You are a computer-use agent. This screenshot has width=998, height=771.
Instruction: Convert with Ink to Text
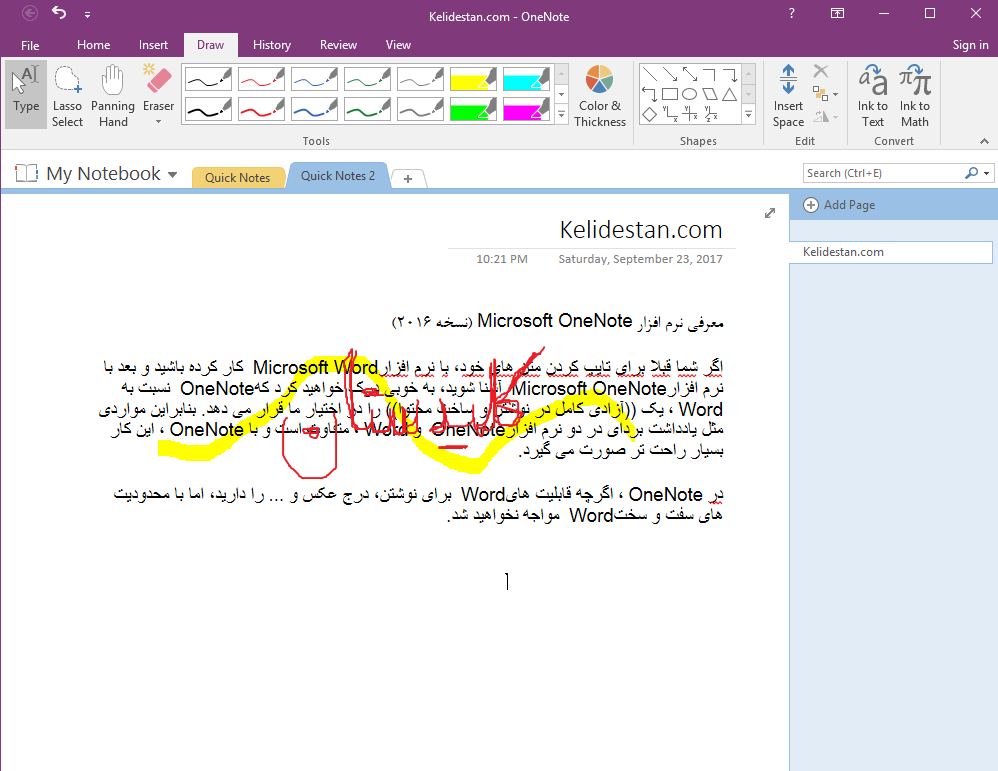click(x=873, y=95)
